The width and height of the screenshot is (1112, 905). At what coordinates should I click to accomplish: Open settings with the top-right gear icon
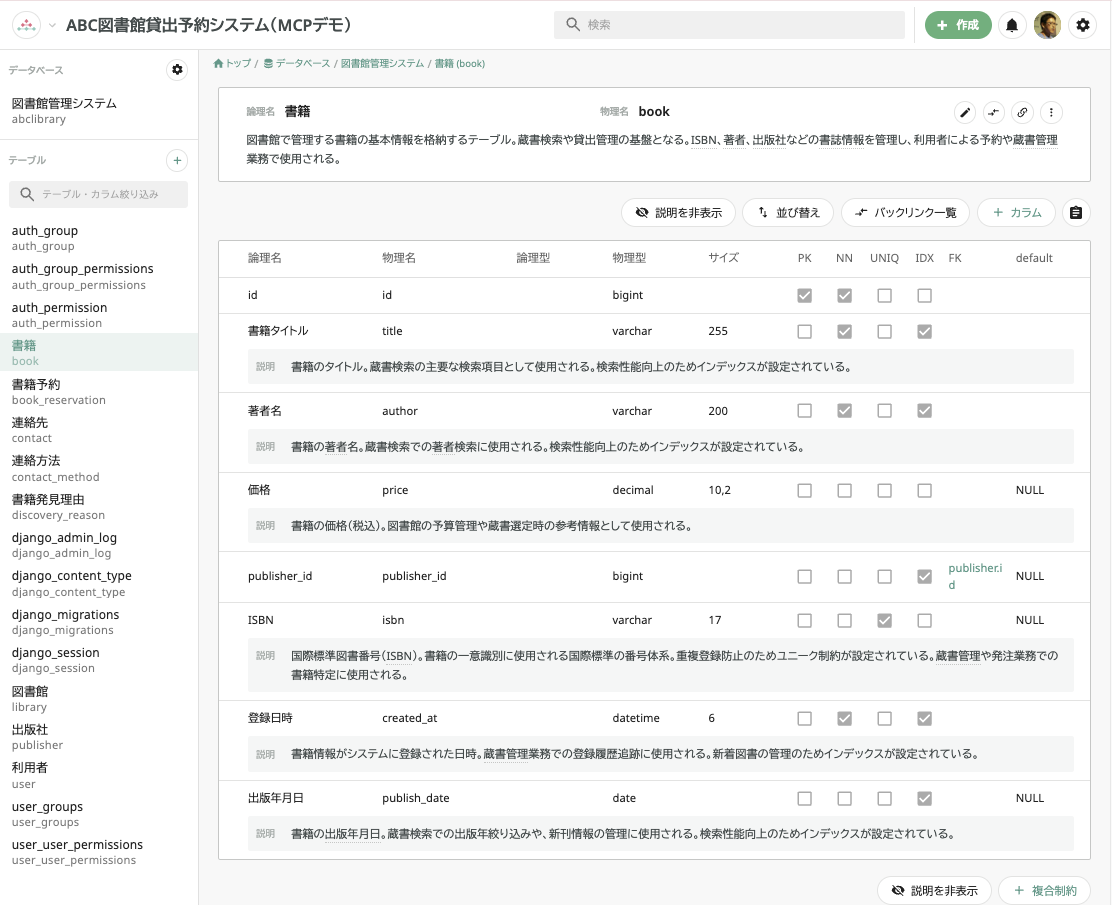tap(1083, 25)
